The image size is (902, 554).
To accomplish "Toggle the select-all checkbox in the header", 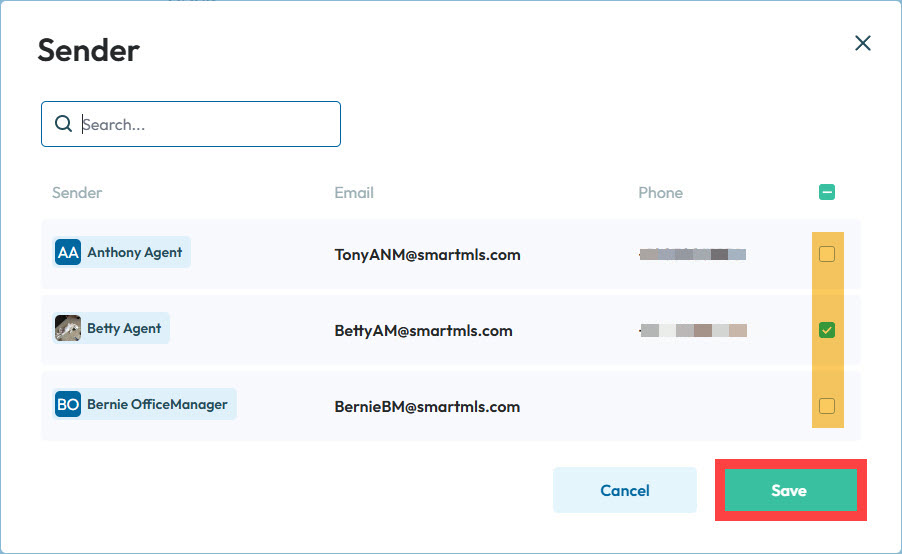I will 827,192.
